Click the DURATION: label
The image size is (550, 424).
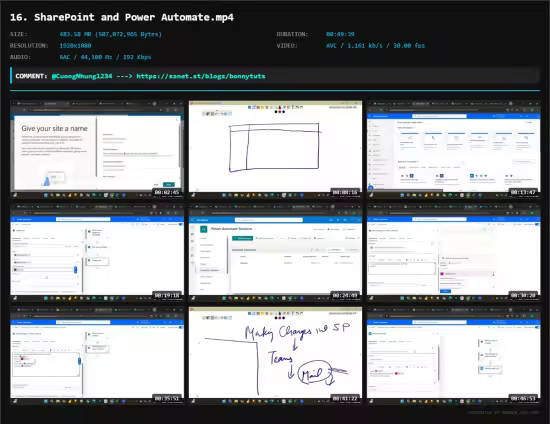tap(292, 34)
